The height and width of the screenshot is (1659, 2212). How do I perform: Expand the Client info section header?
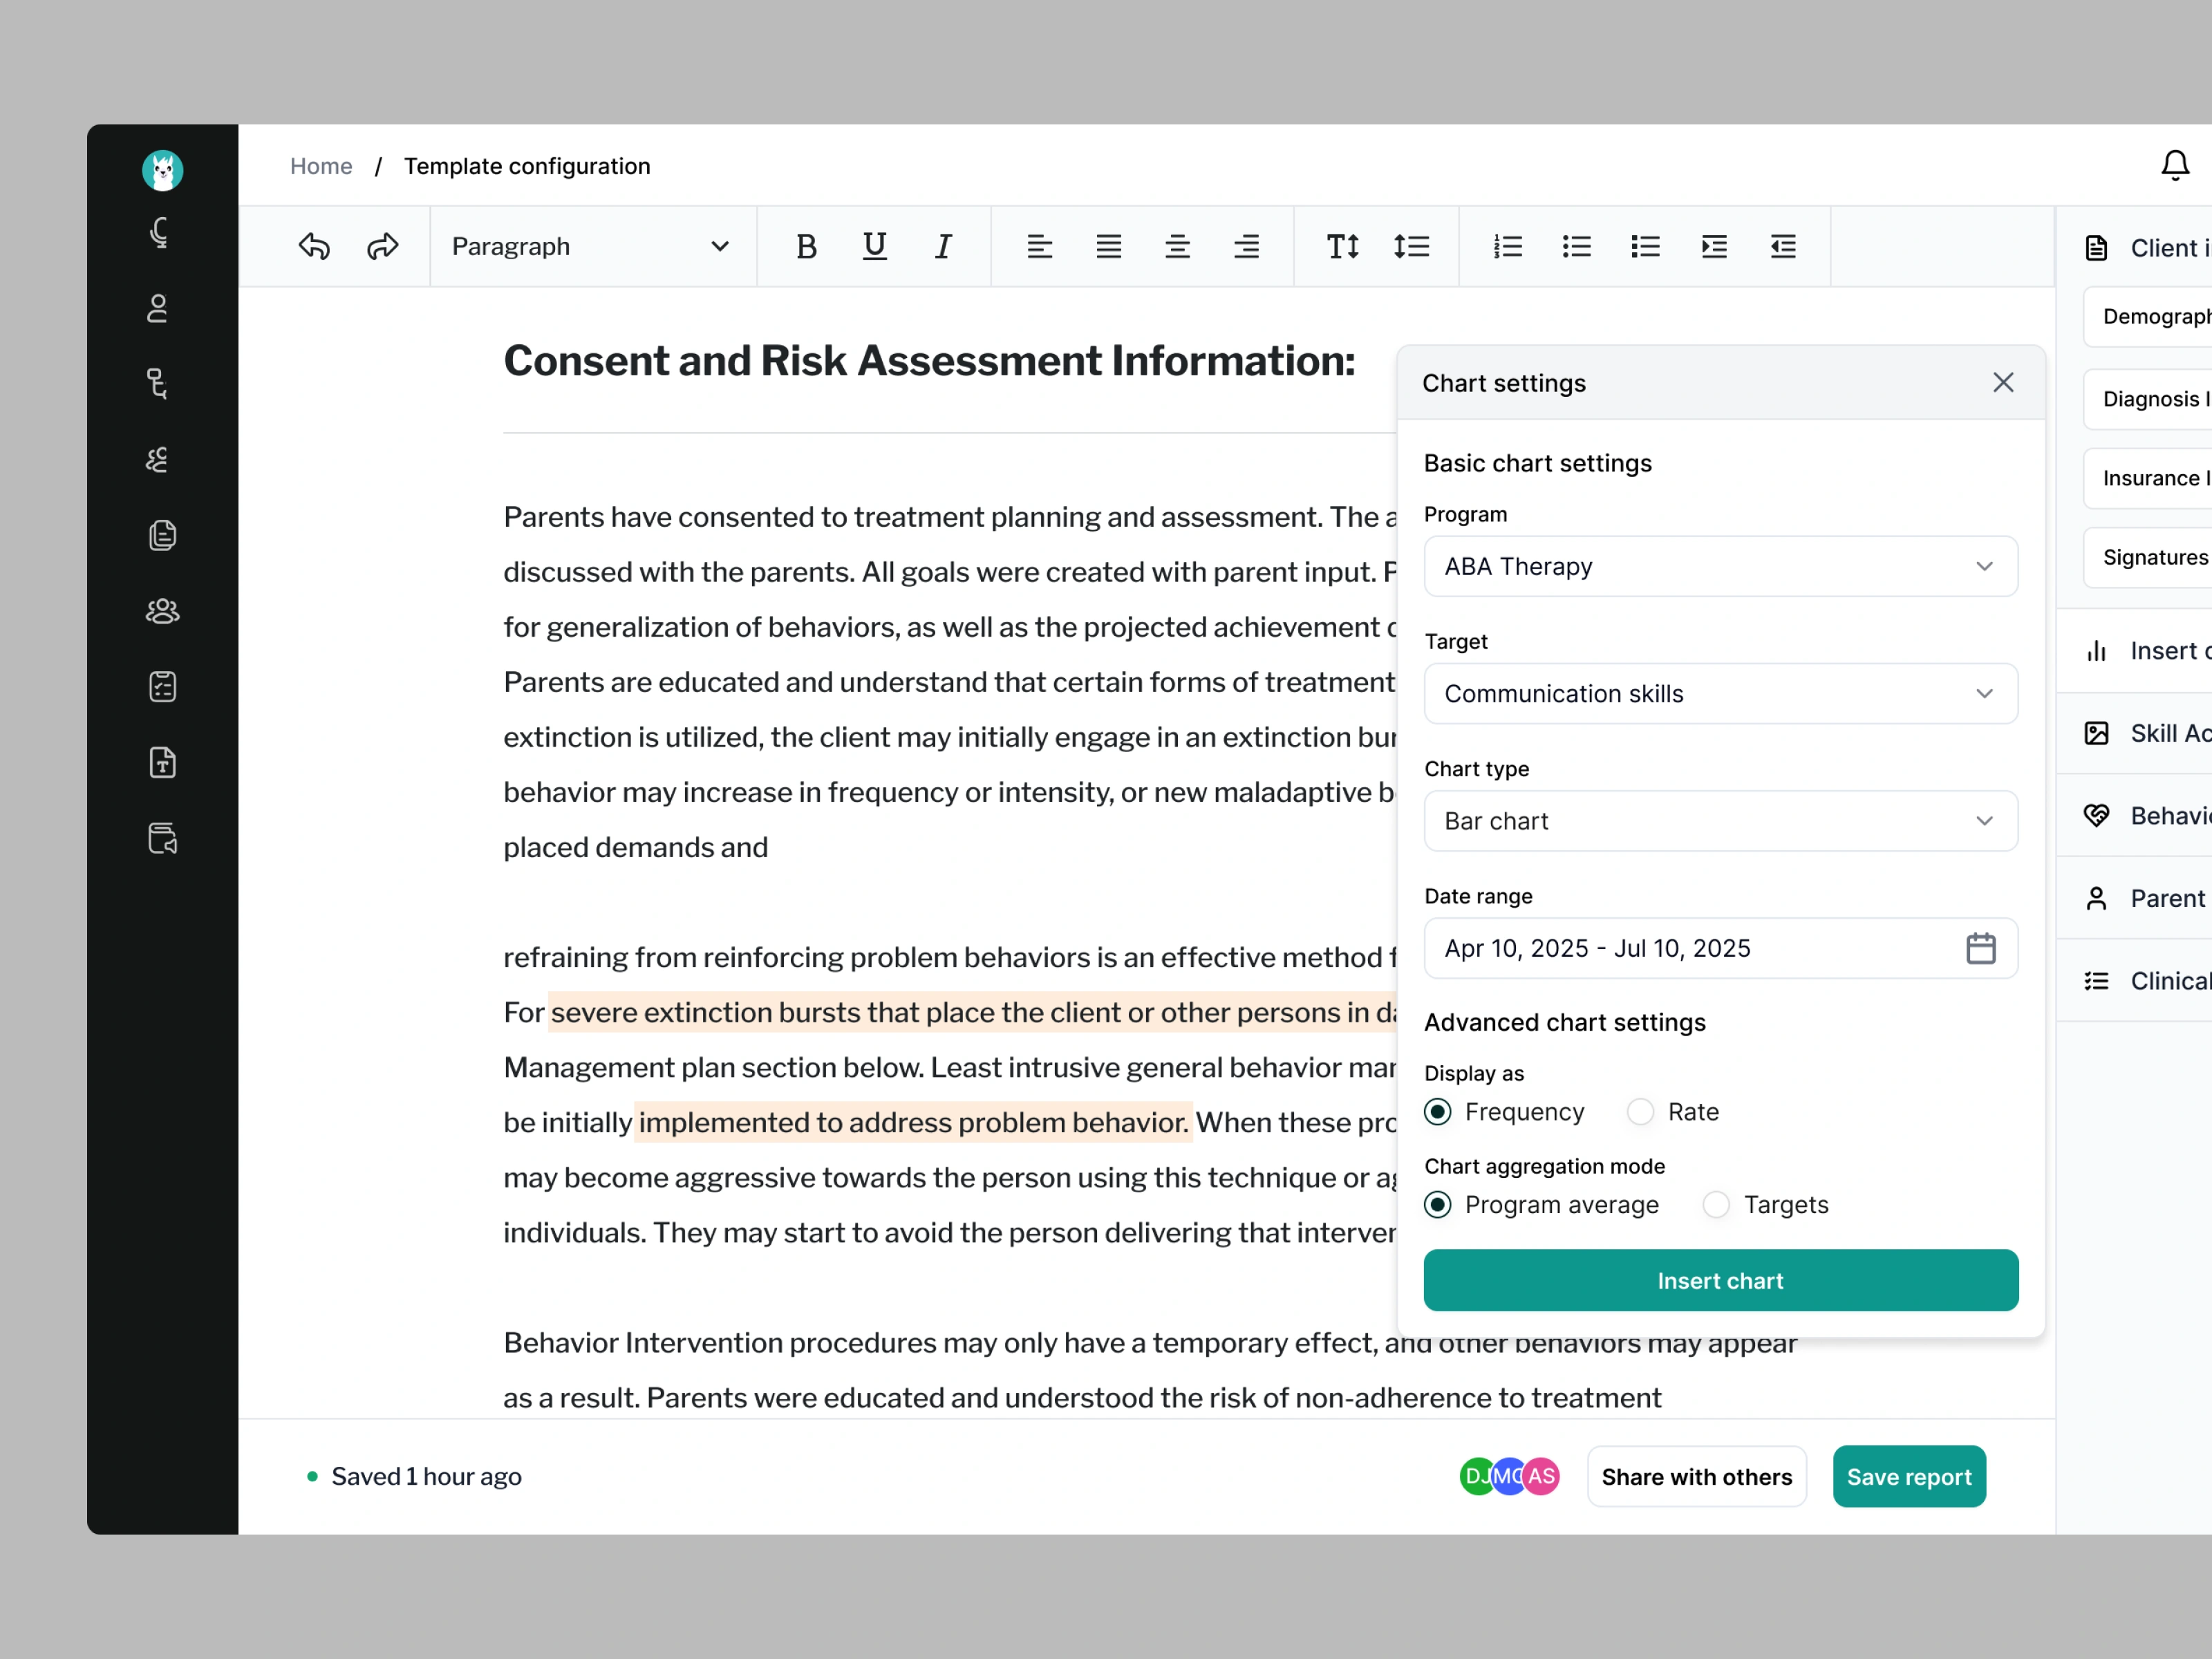(2135, 247)
